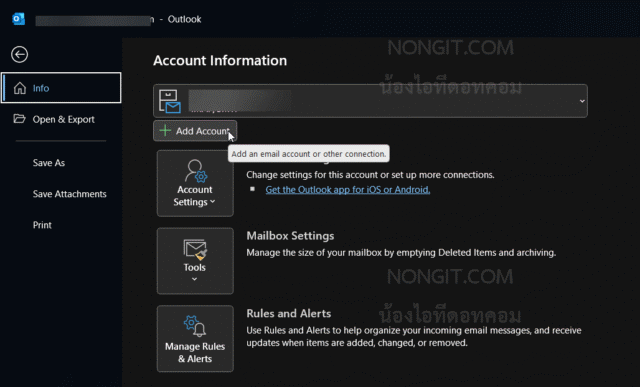Click the 'Use Rules and Alerts to help organize' description
This screenshot has width=640, height=387.
click(x=414, y=336)
